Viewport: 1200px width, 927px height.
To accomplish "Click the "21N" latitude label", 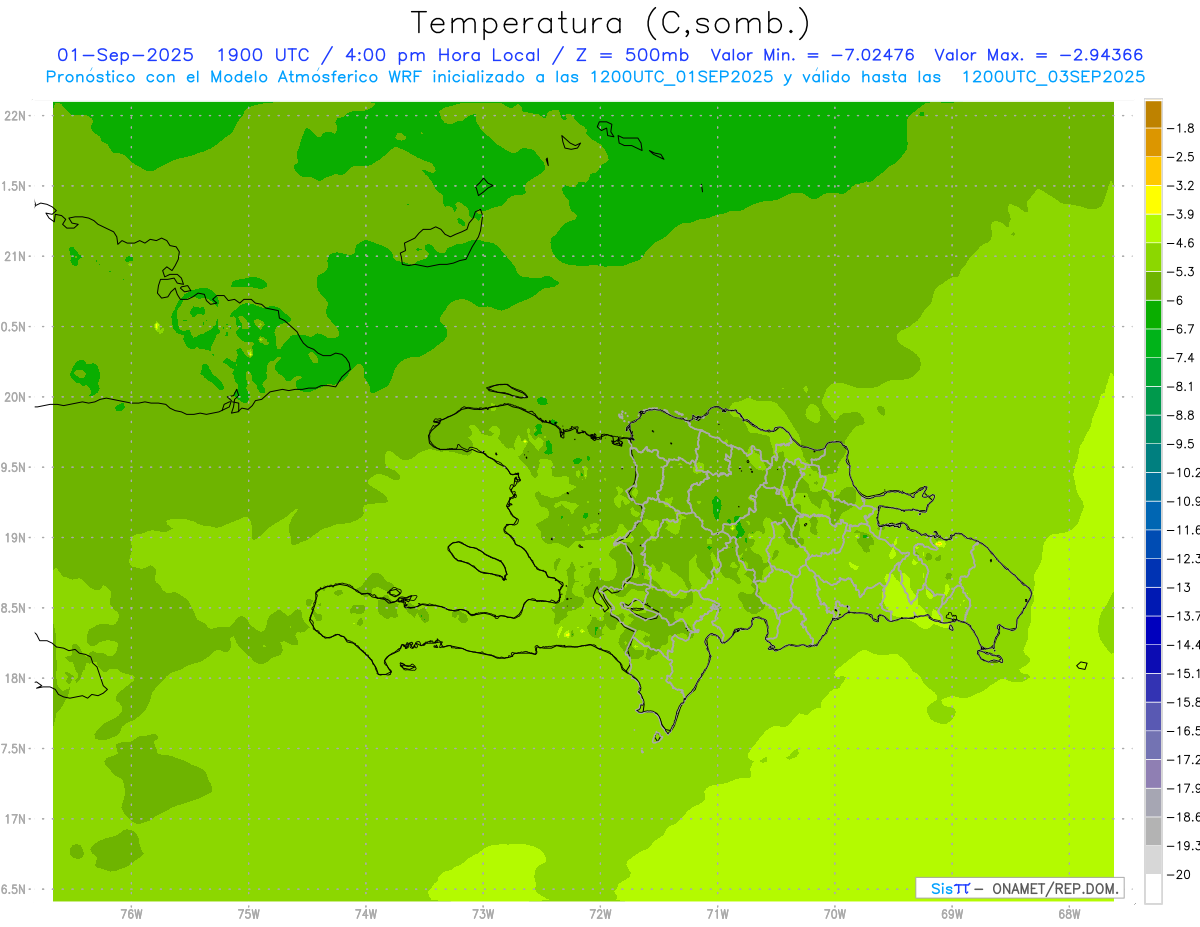I will coord(14,257).
